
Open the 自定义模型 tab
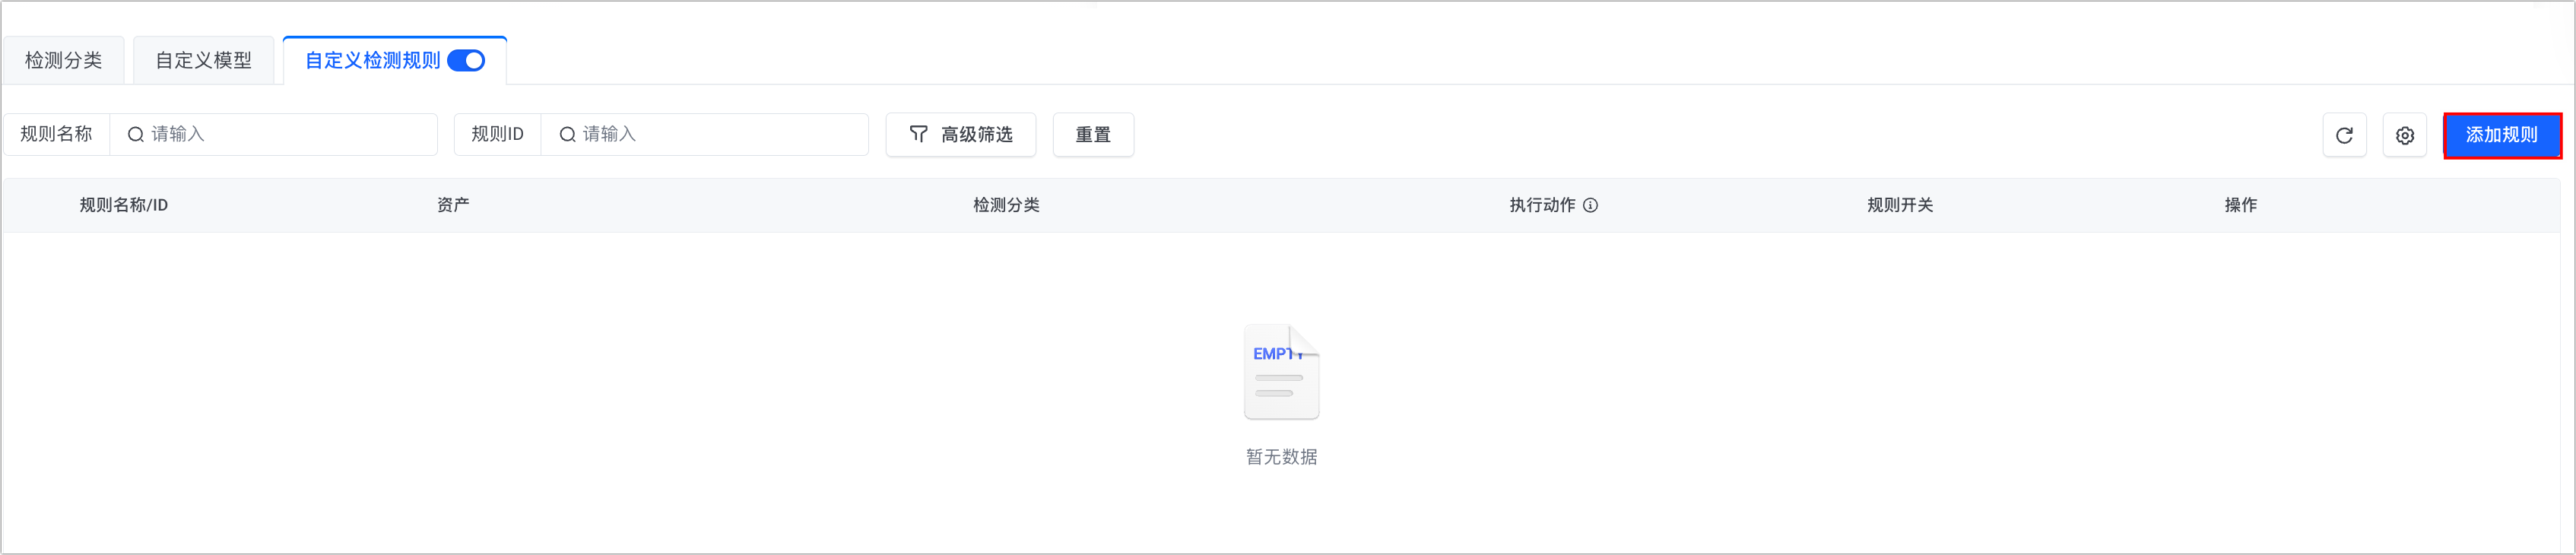pyautogui.click(x=203, y=61)
